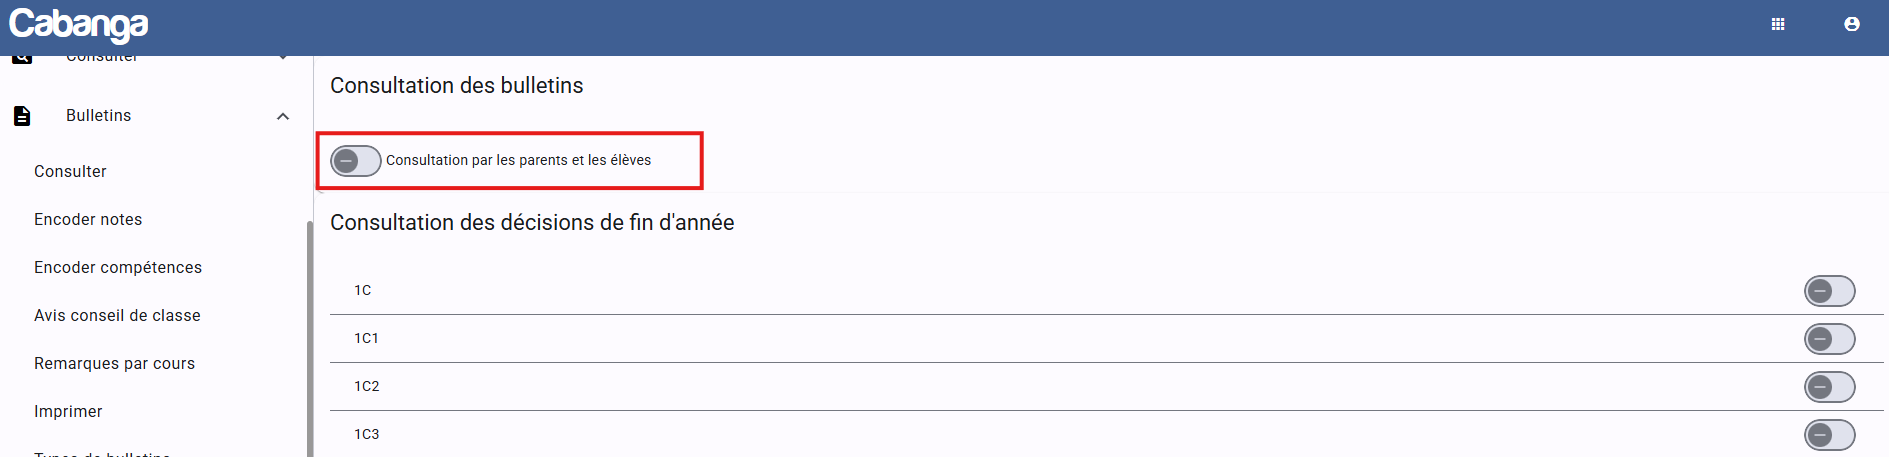Open the apps grid menu
This screenshot has height=457, width=1889.
point(1778,24)
